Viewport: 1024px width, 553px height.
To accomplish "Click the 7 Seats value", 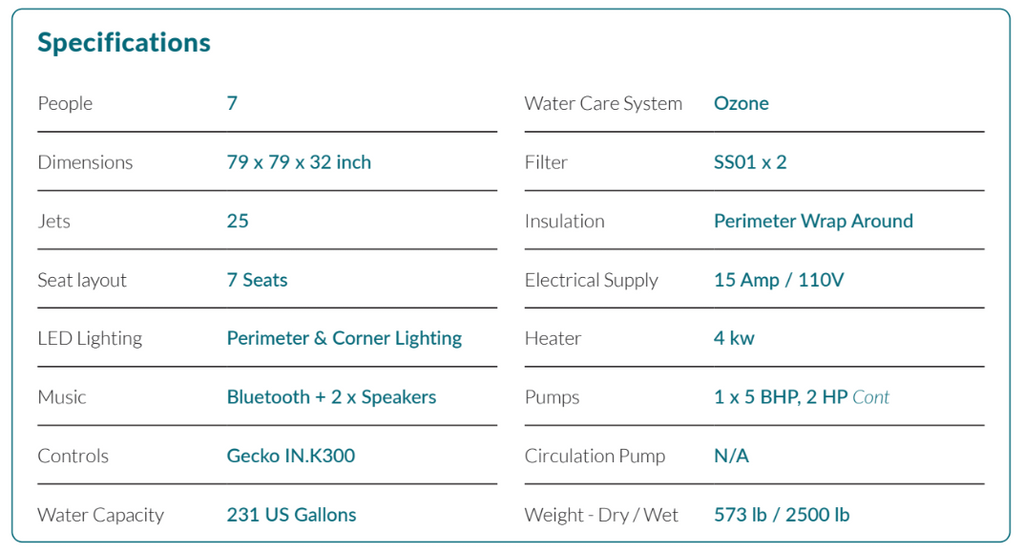I will click(x=257, y=280).
